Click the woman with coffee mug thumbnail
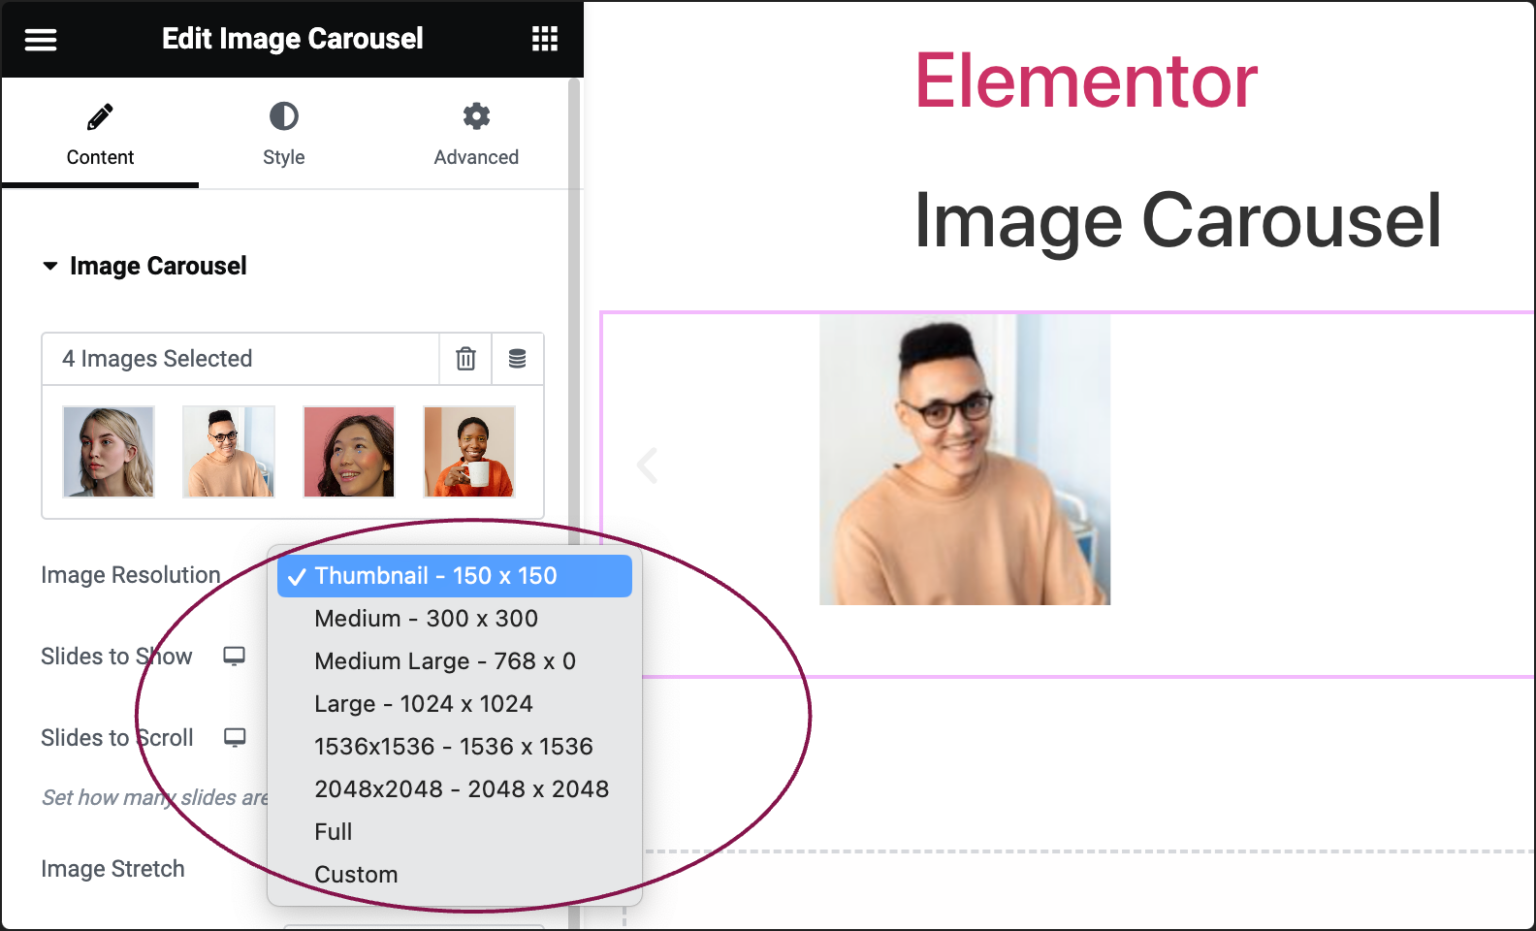Image resolution: width=1536 pixels, height=931 pixels. [468, 451]
